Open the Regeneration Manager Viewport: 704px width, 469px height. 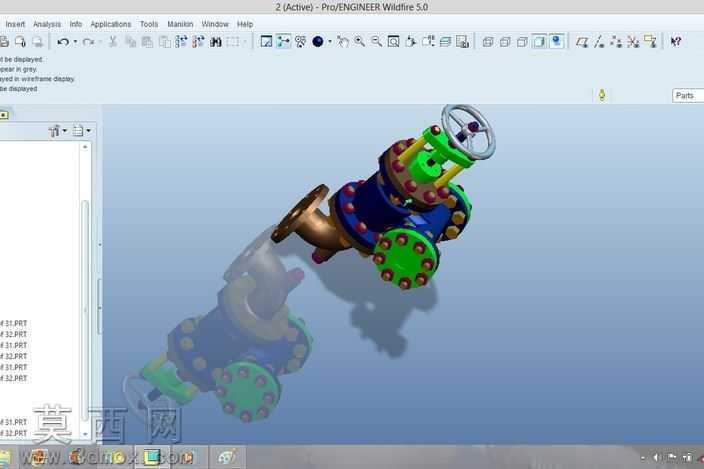(198, 42)
